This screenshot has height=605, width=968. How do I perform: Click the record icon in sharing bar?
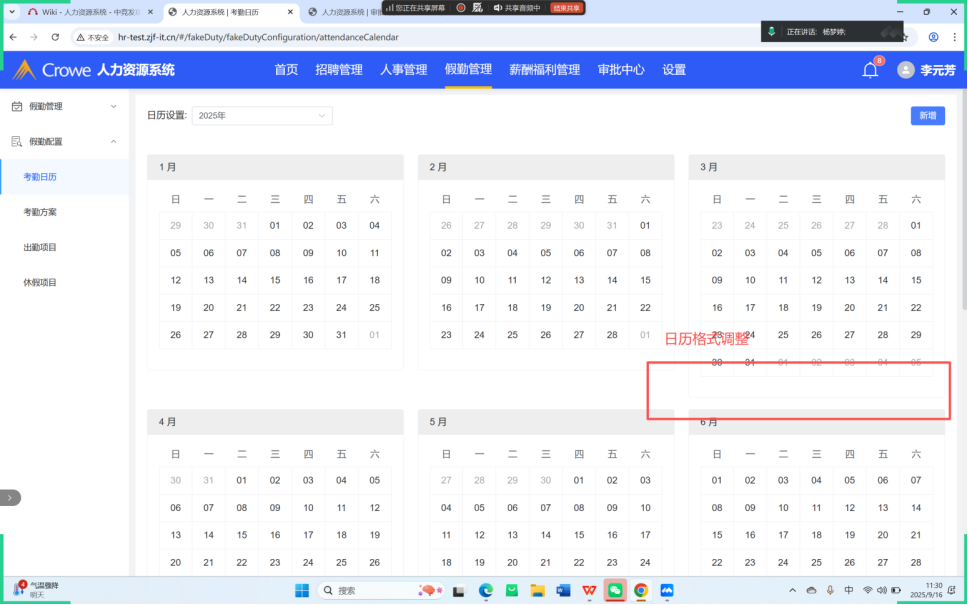[461, 8]
